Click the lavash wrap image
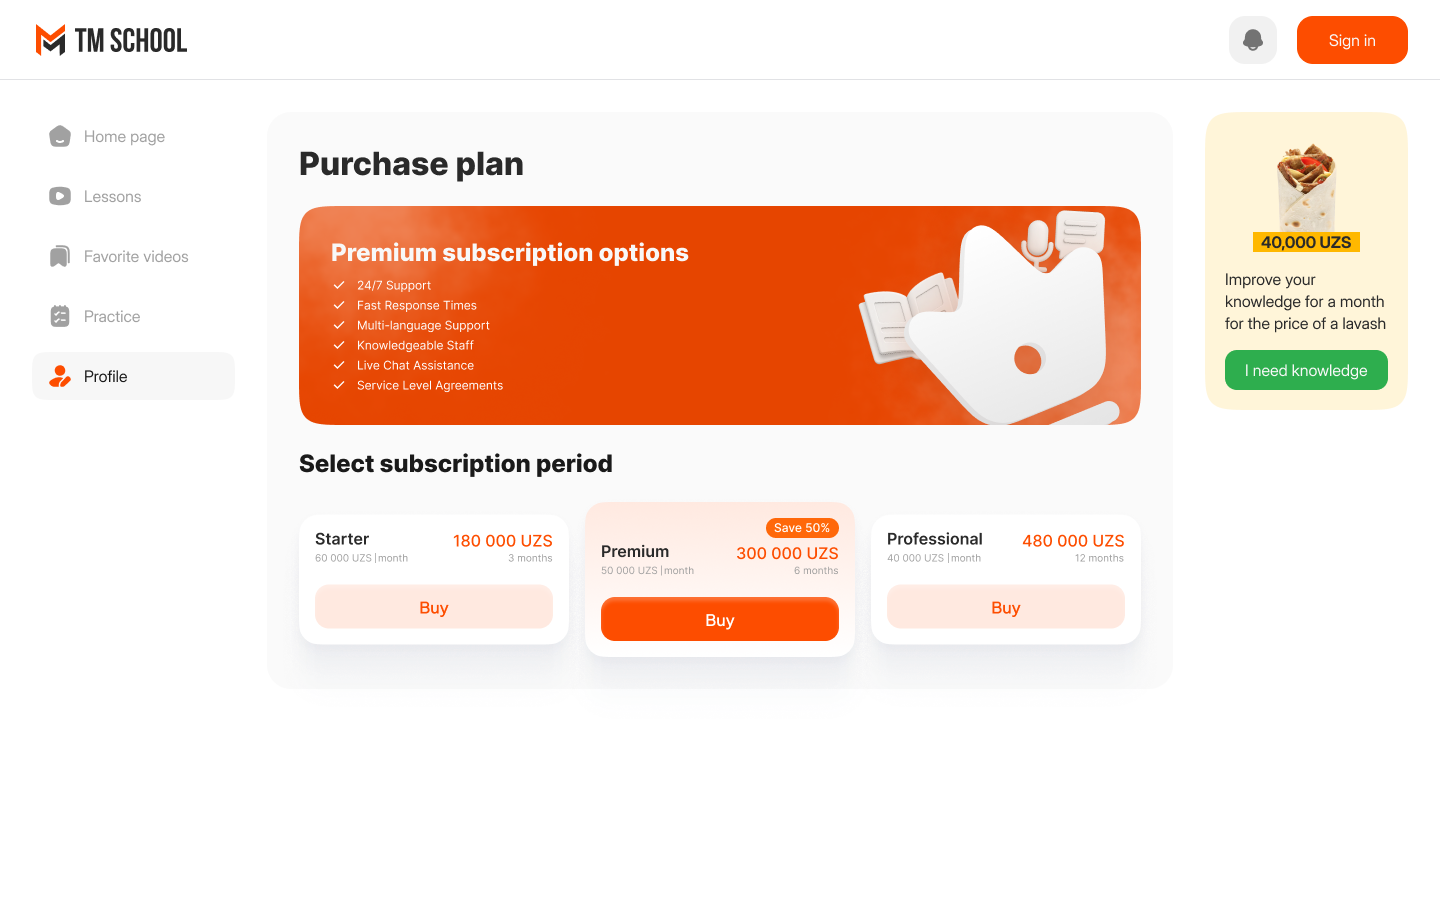Screen dimensions: 1440x900 pyautogui.click(x=1306, y=188)
